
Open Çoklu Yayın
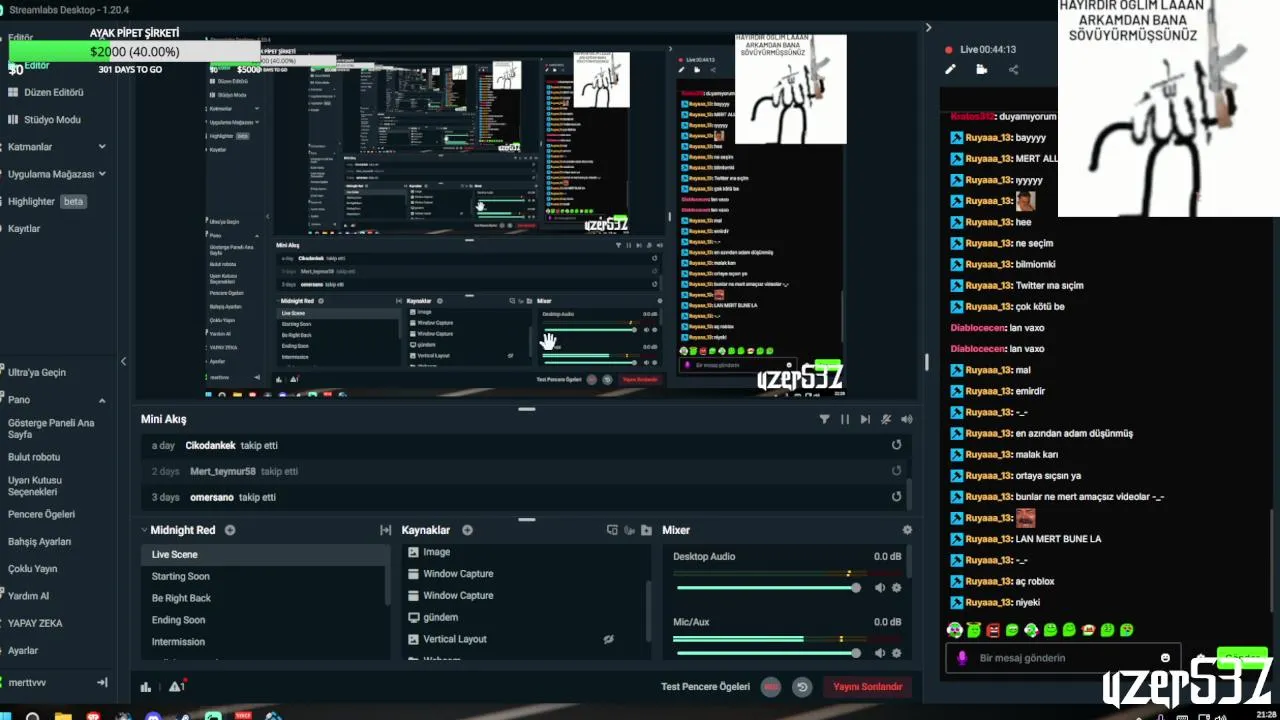[32, 569]
